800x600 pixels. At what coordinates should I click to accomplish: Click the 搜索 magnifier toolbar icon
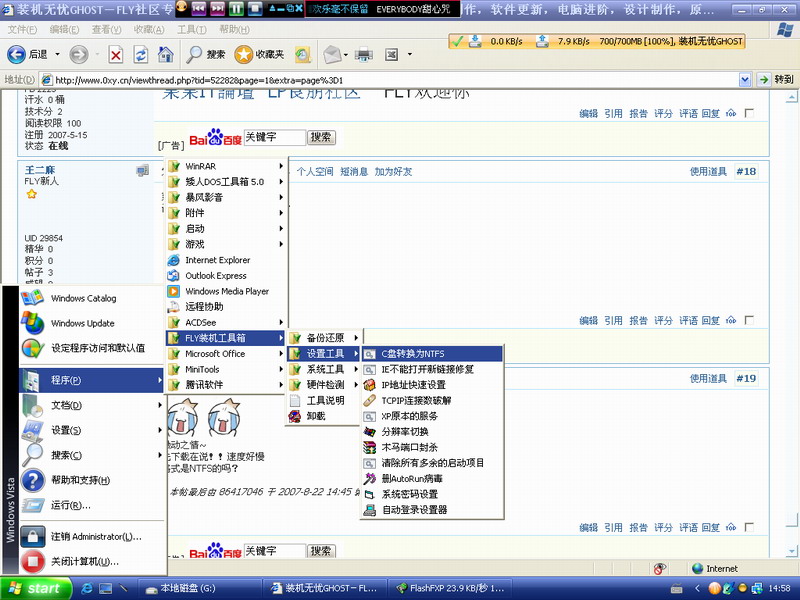click(194, 54)
